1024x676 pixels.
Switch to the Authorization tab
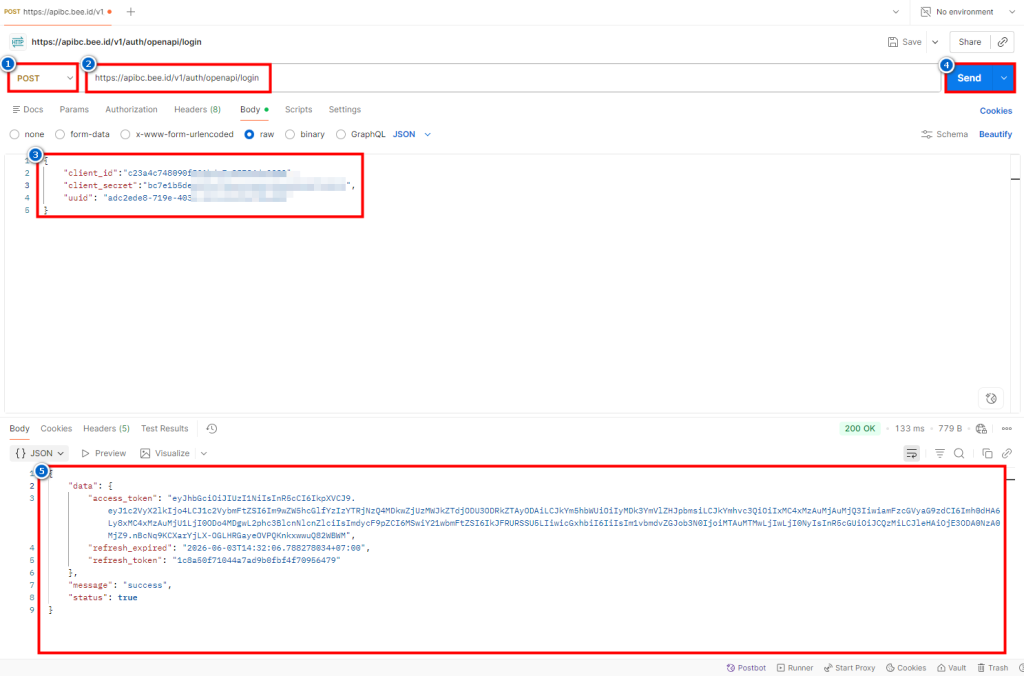(x=131, y=110)
